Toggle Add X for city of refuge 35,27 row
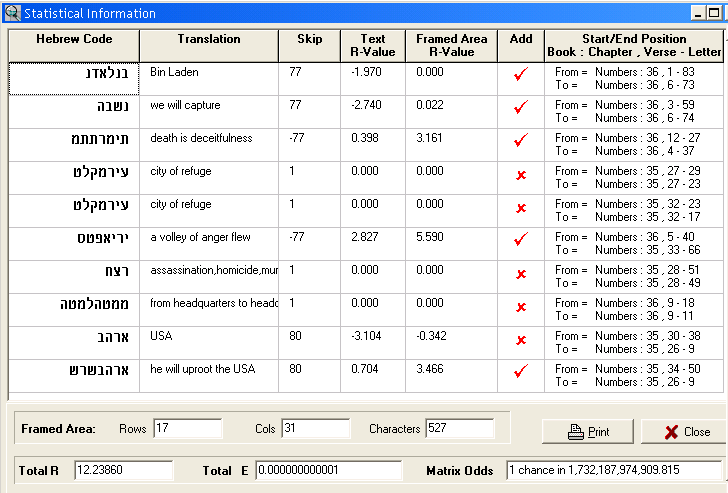This screenshot has height=493, width=728. pyautogui.click(x=521, y=175)
